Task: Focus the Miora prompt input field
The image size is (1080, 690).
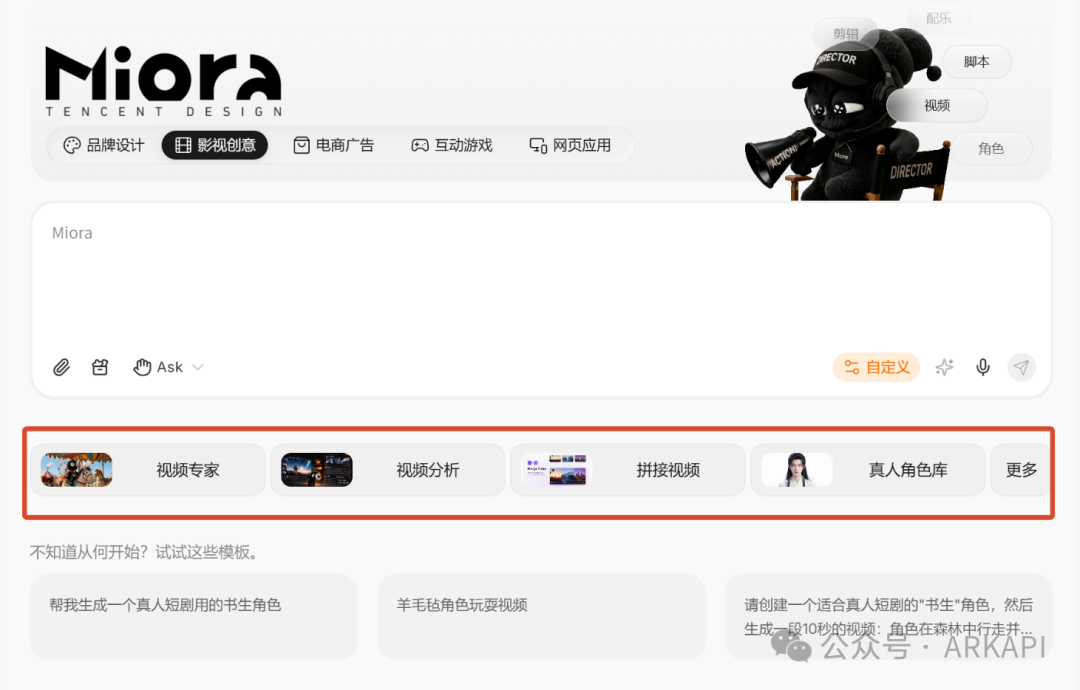Action: [541, 300]
